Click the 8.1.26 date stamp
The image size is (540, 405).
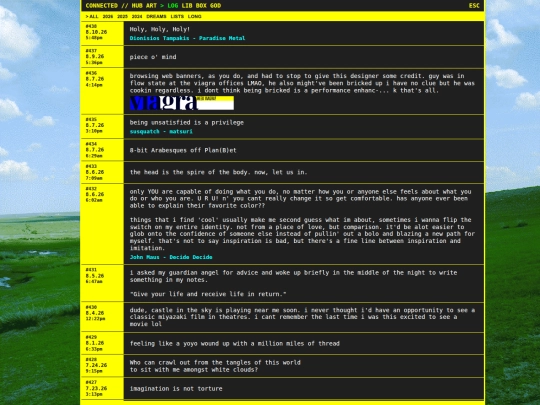[95, 343]
